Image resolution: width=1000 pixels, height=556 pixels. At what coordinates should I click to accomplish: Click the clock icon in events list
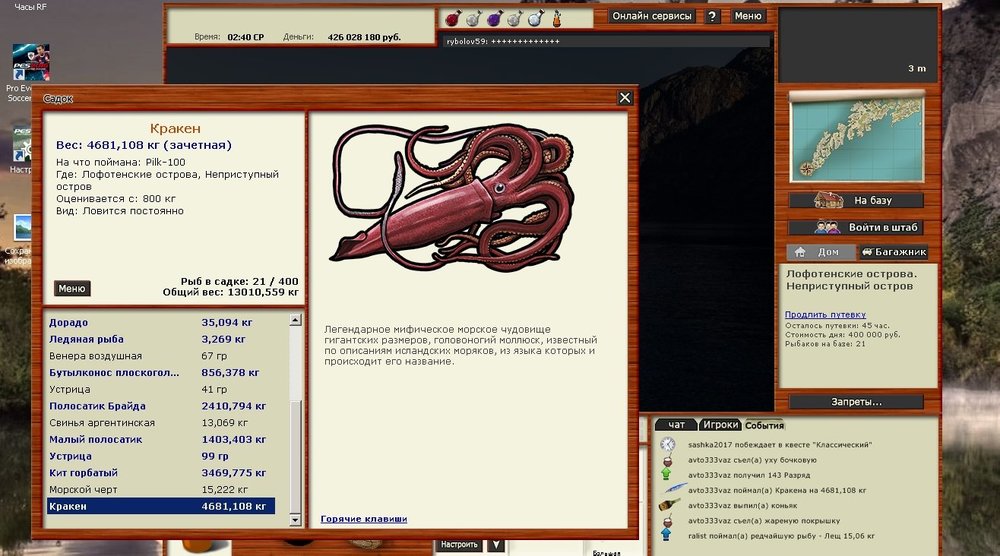668,444
